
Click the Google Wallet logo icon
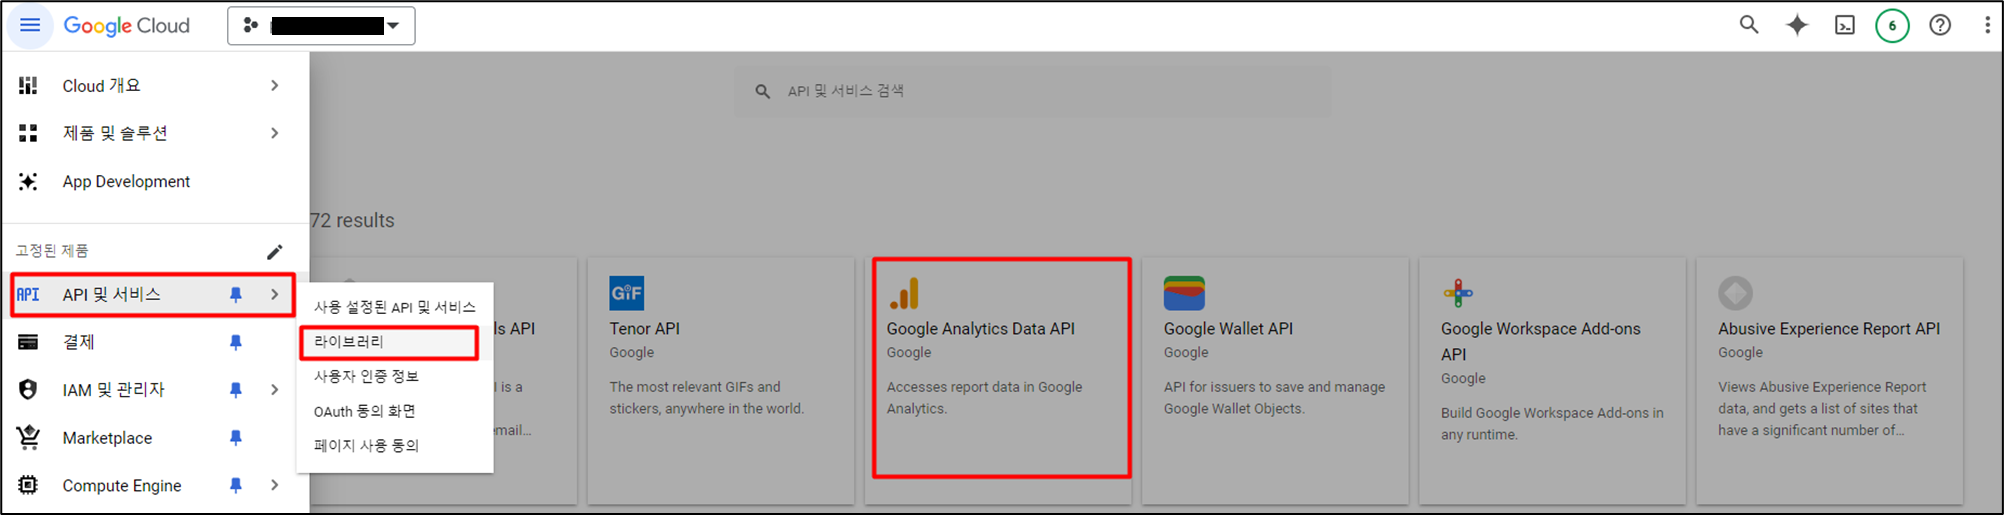pos(1184,293)
